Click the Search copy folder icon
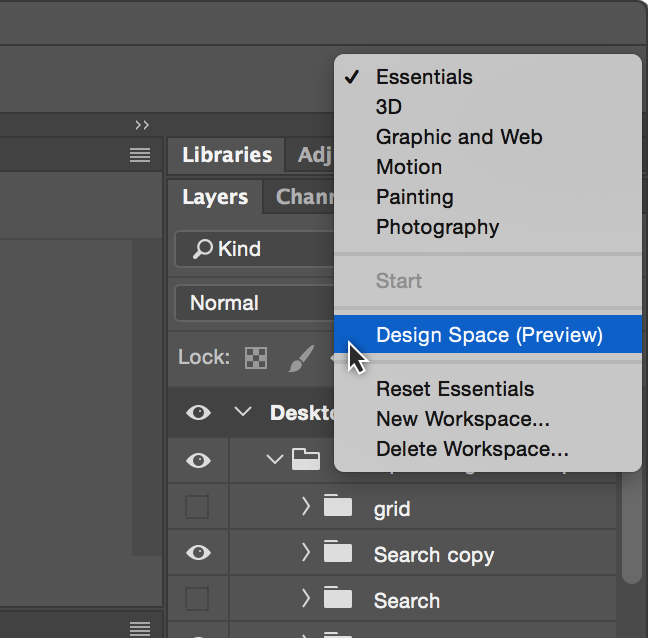The height and width of the screenshot is (638, 648). click(338, 551)
